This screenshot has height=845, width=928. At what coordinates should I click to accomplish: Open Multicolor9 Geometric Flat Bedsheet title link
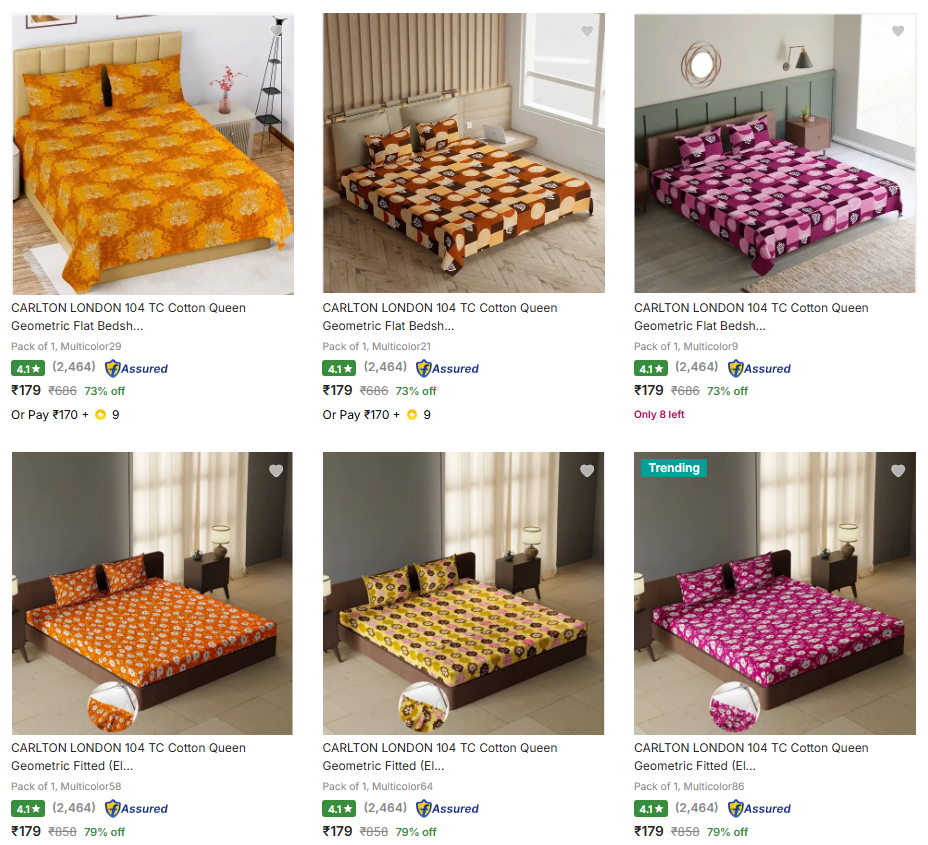[x=751, y=316]
